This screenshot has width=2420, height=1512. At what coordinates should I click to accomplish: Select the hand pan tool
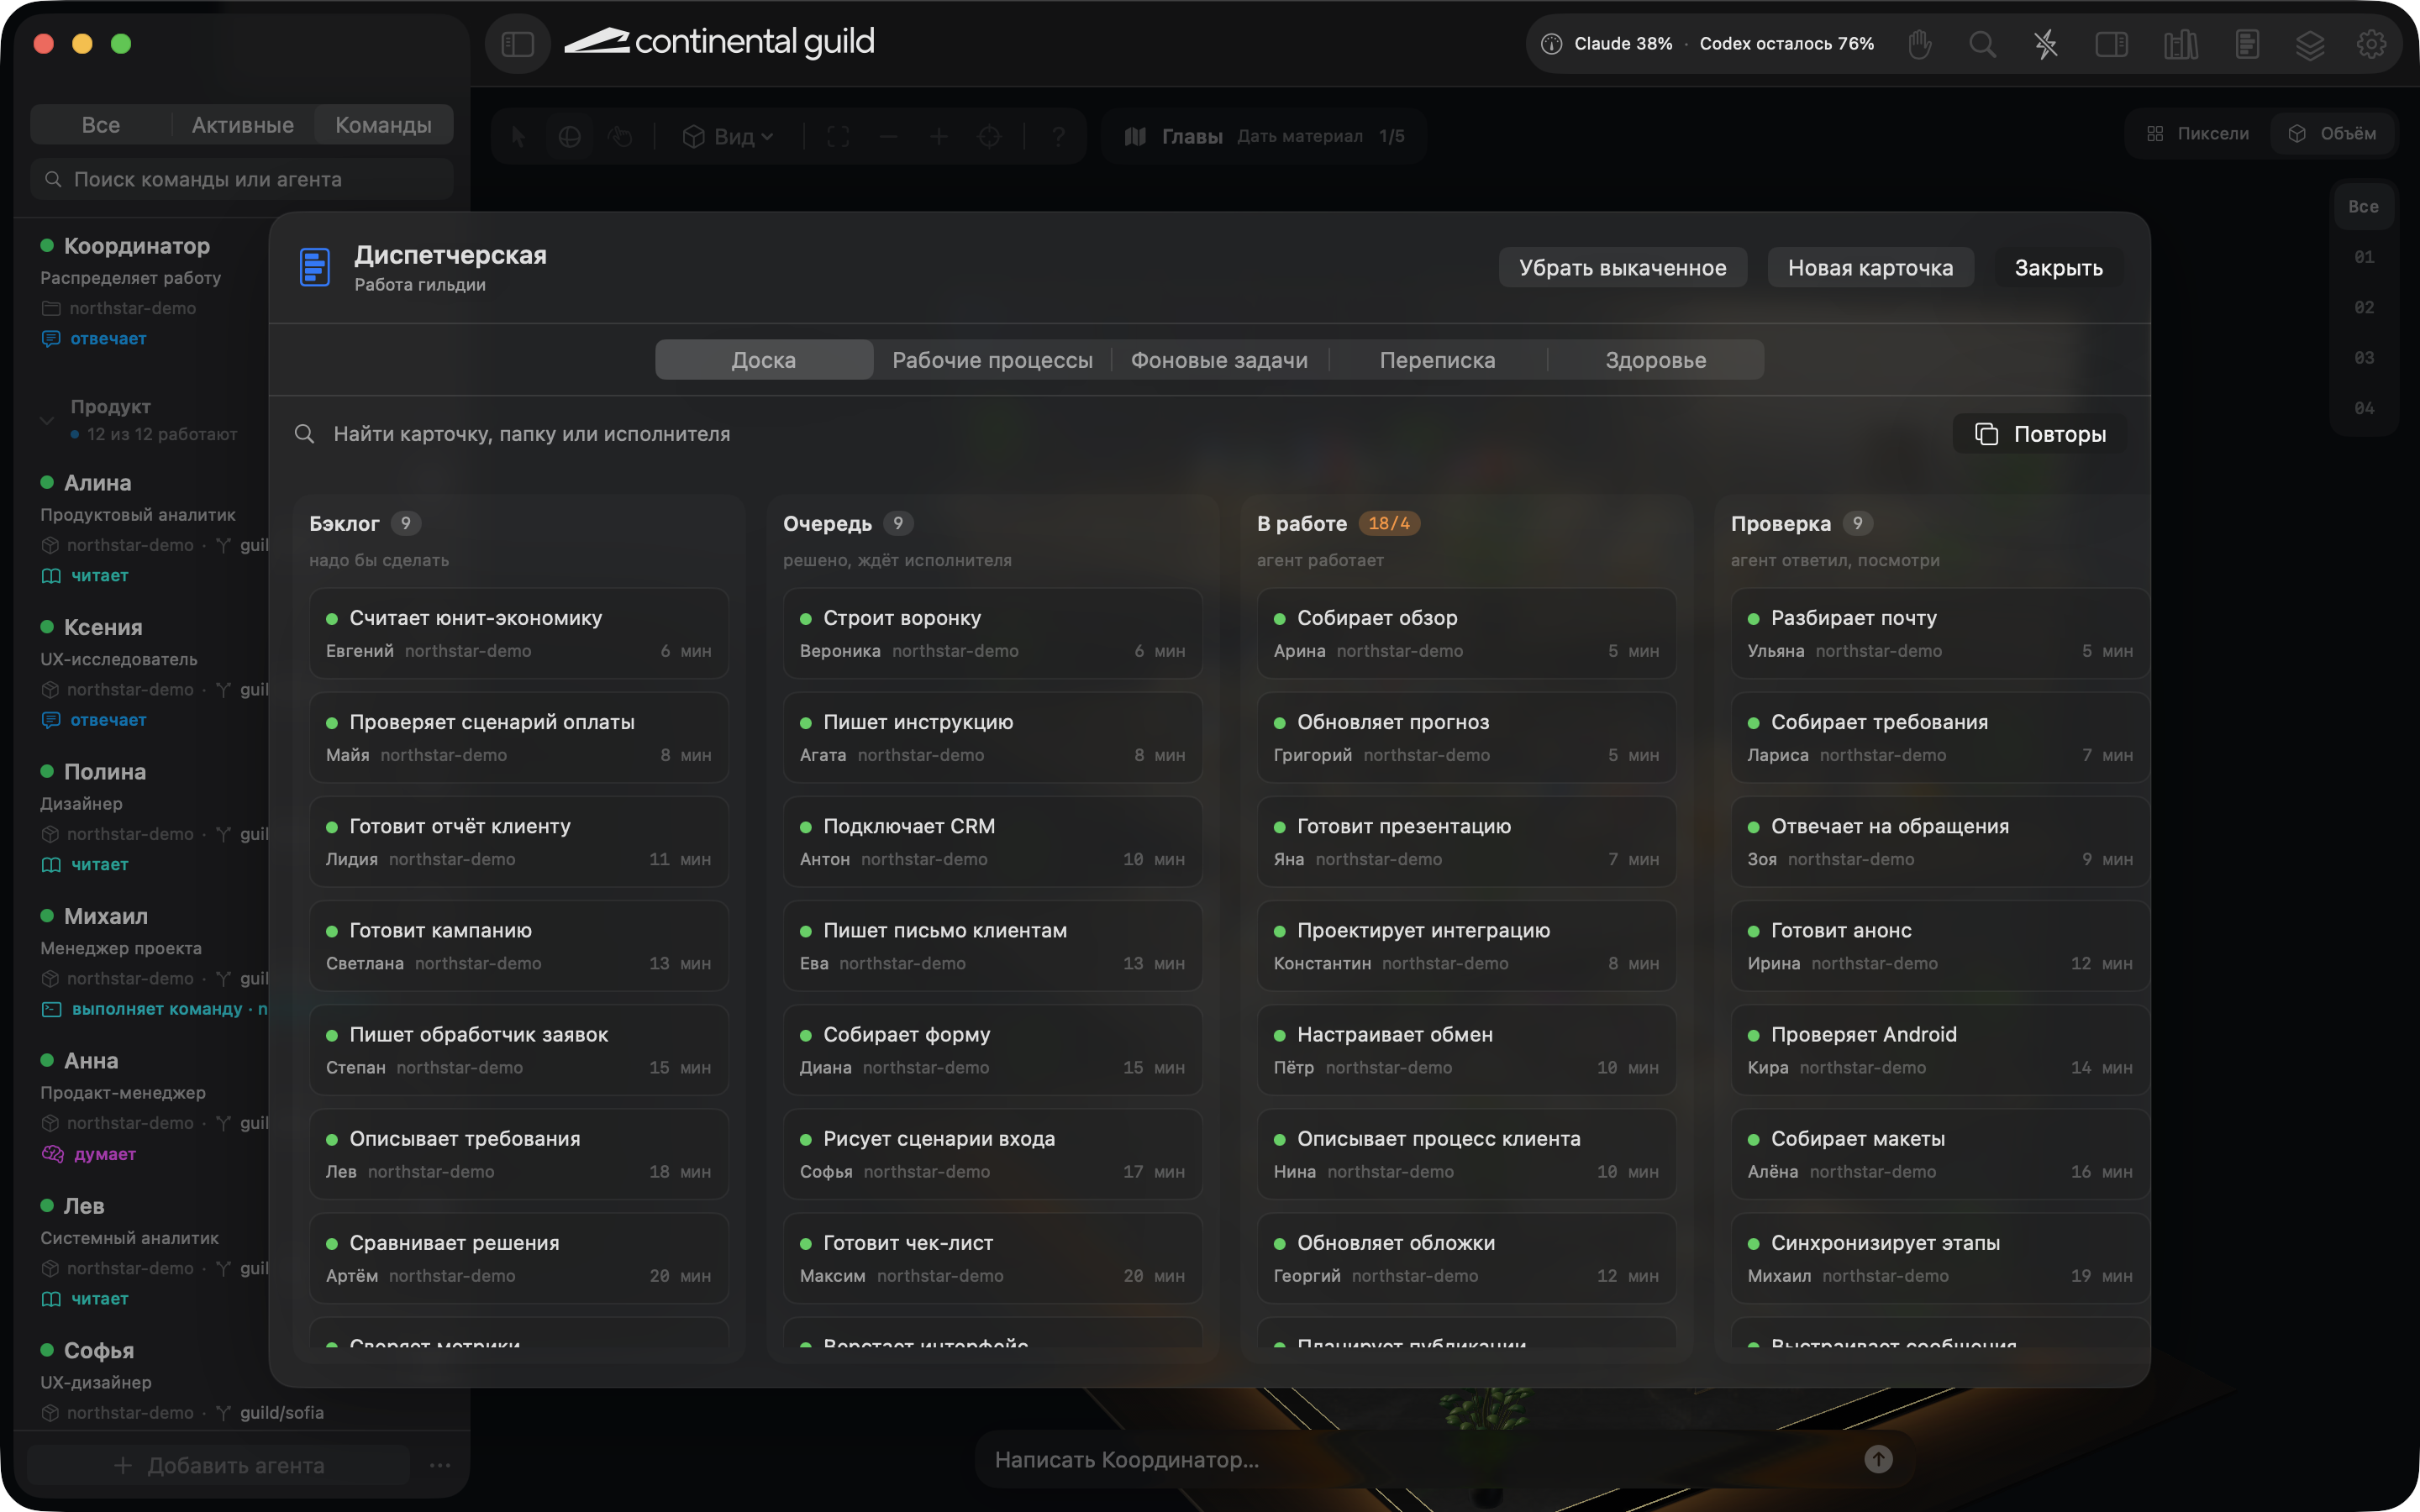620,136
